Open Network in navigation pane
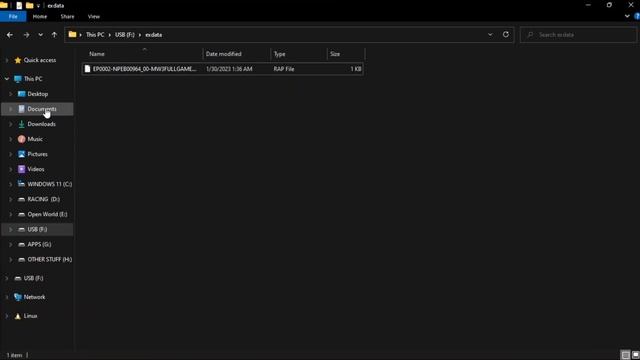This screenshot has width=640, height=360. (34, 297)
